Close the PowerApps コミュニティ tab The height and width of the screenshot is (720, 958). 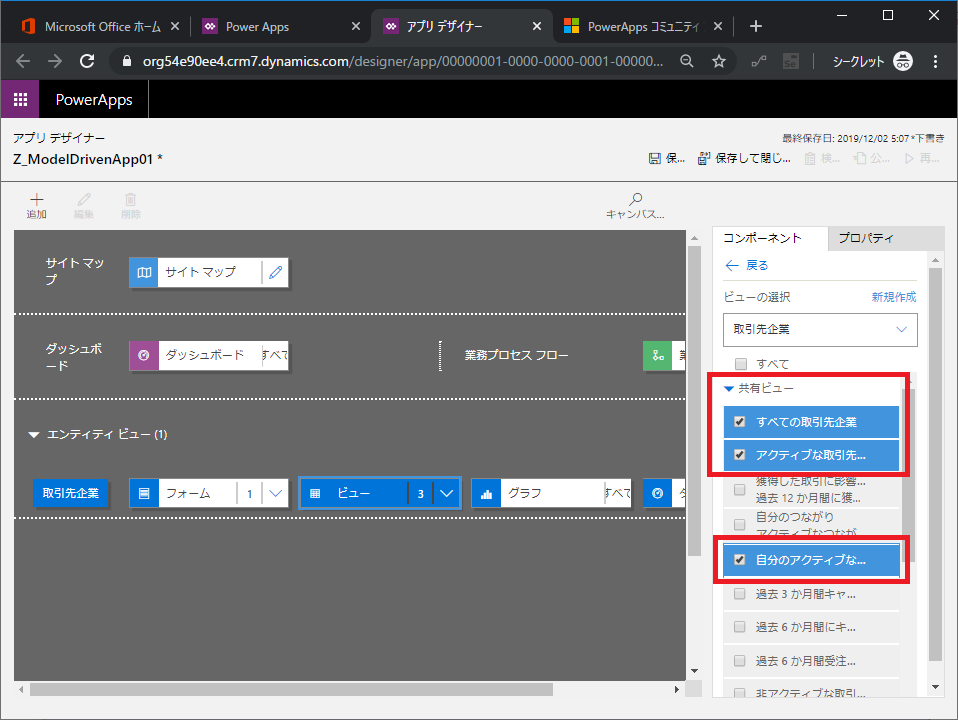click(718, 26)
